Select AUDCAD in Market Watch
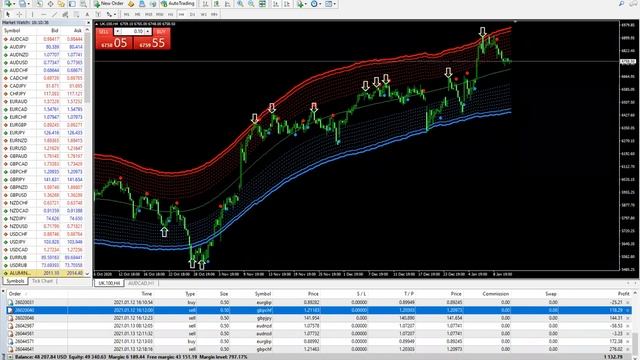Screen dimensions: 640x360 [x=43, y=39]
